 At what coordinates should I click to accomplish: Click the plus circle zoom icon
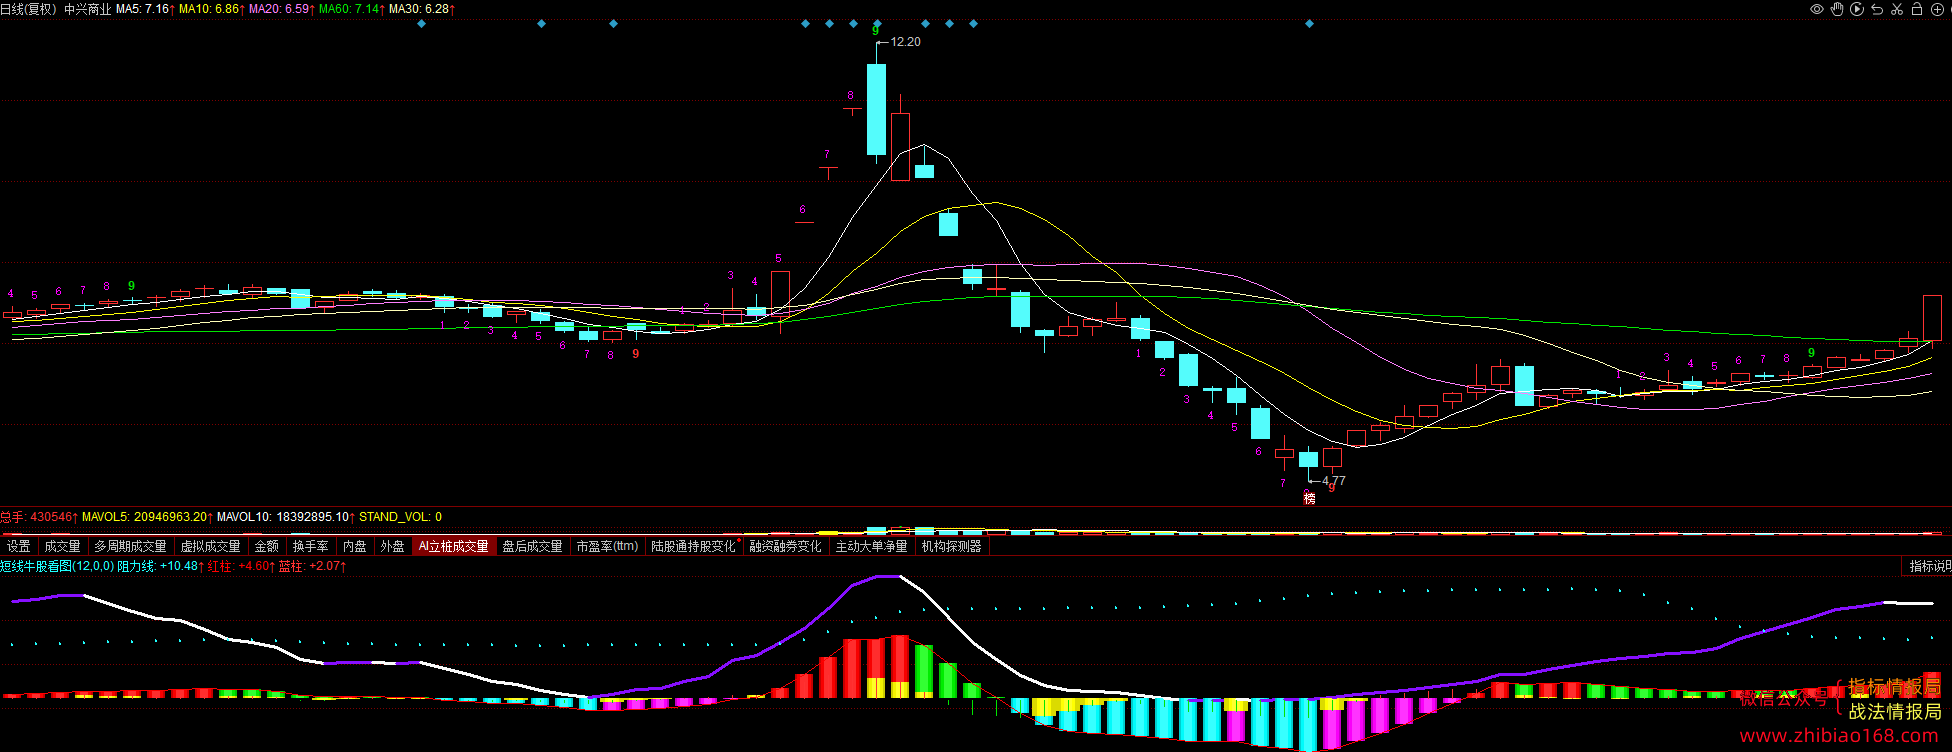[1937, 9]
